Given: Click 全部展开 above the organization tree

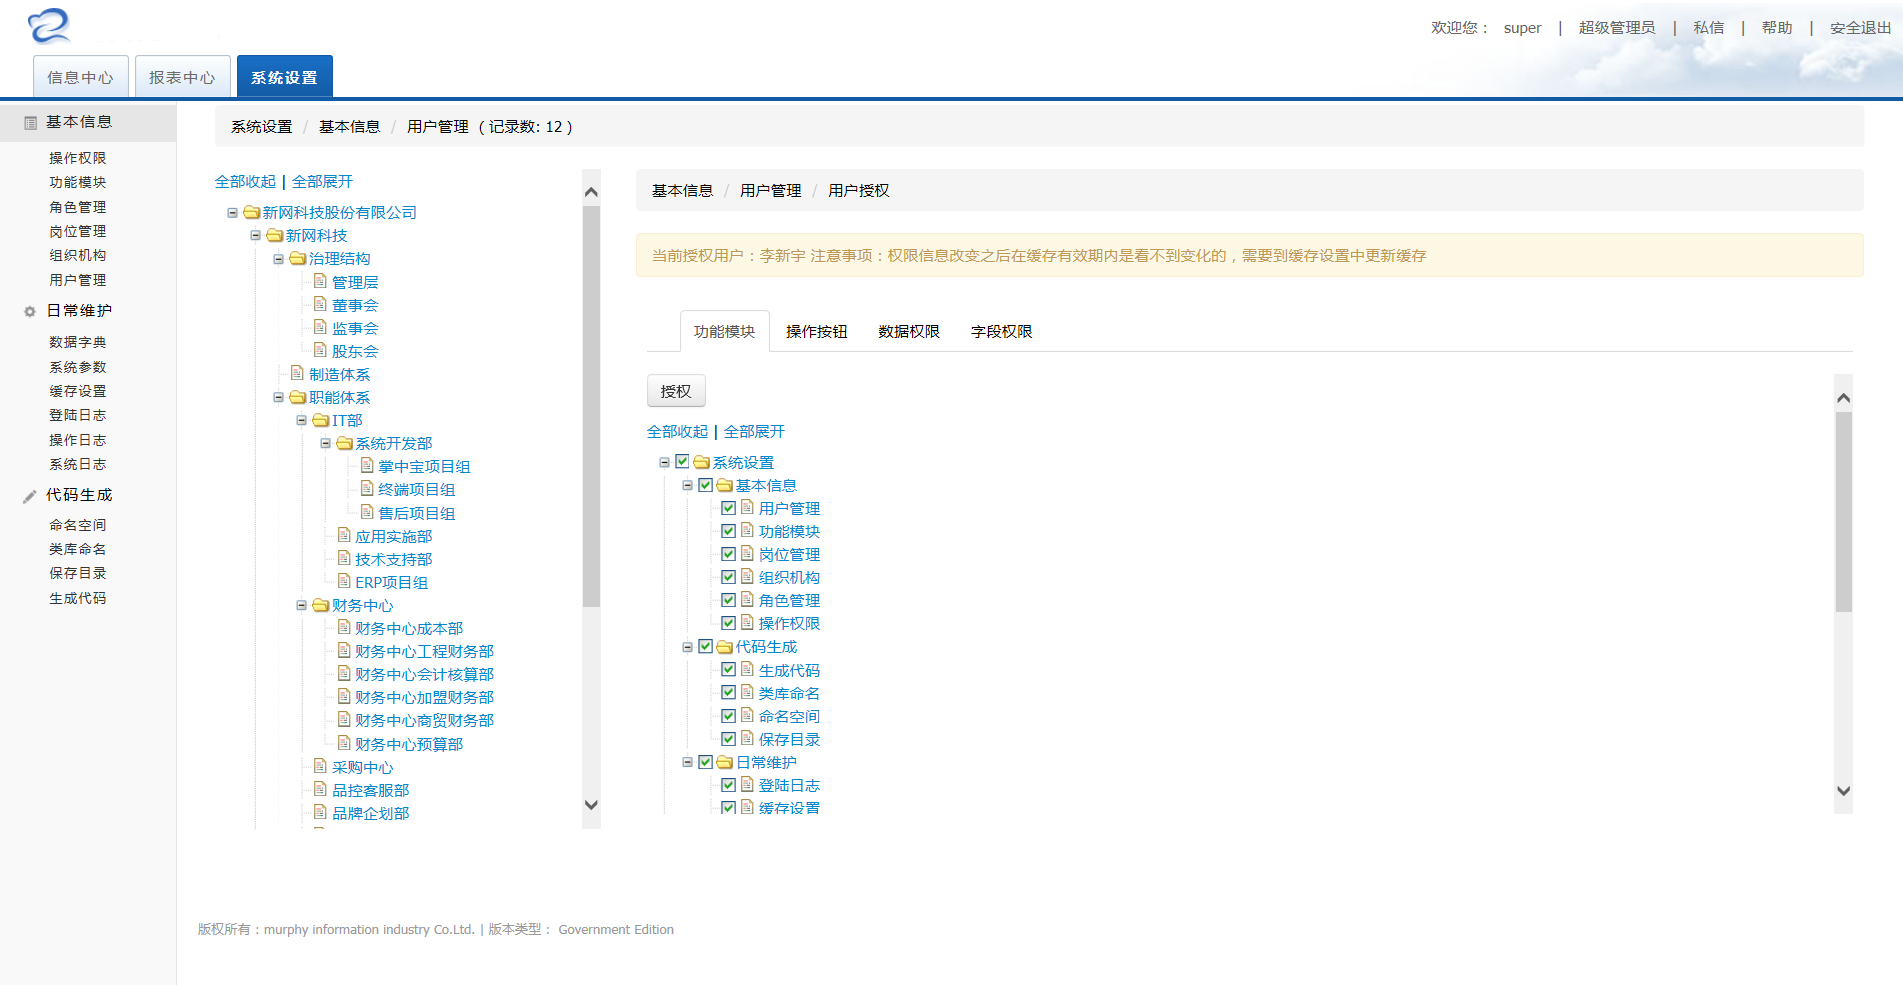Looking at the screenshot, I should coord(322,181).
